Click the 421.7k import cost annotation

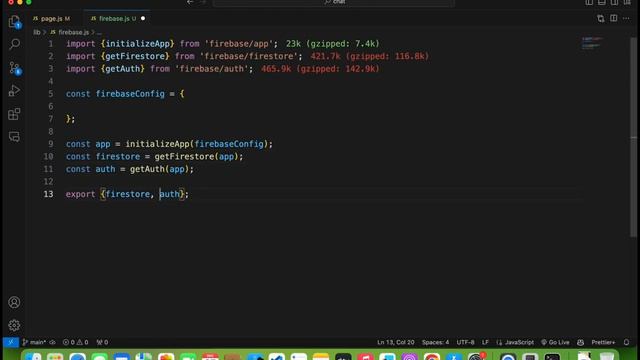pos(369,56)
